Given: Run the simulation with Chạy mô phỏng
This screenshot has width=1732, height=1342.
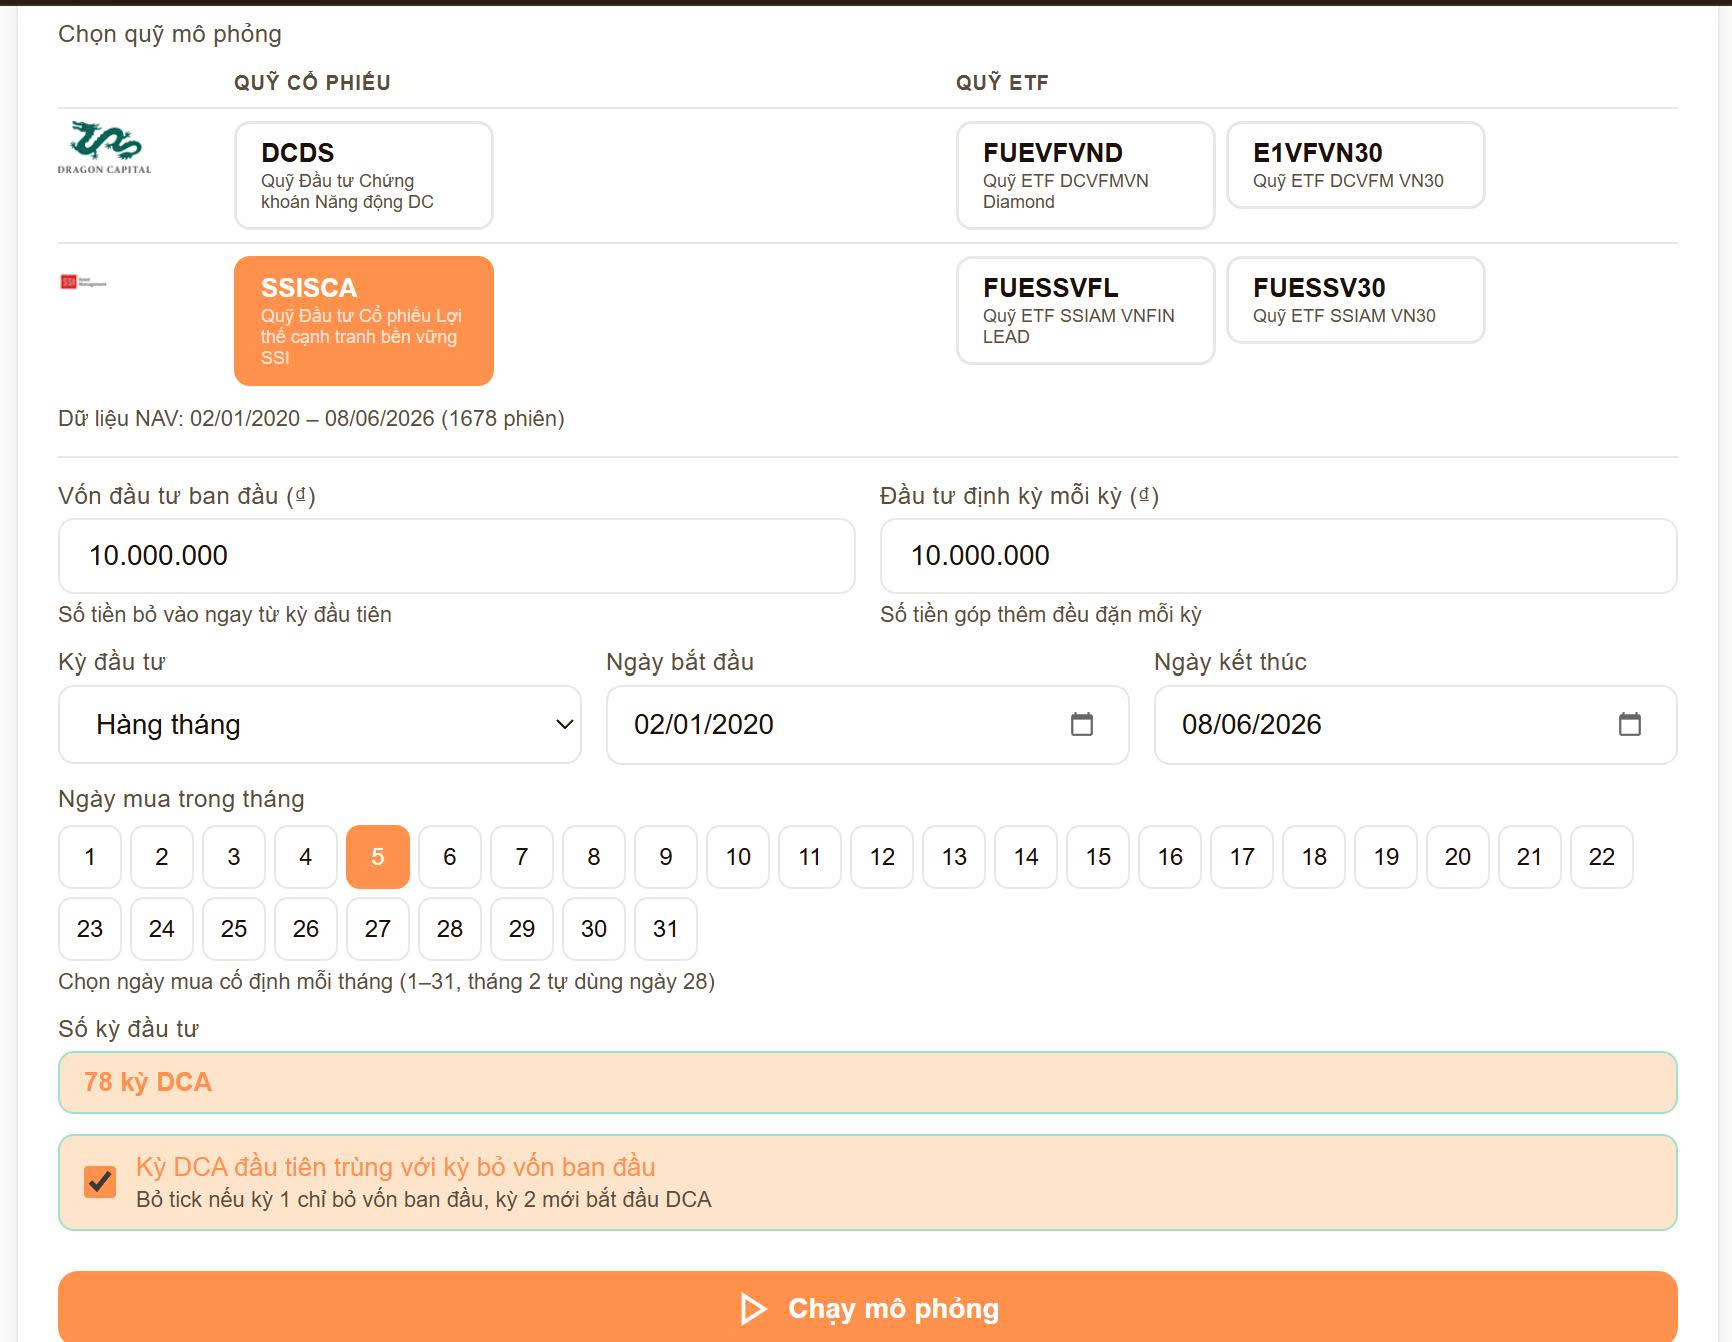Looking at the screenshot, I should tap(868, 1308).
